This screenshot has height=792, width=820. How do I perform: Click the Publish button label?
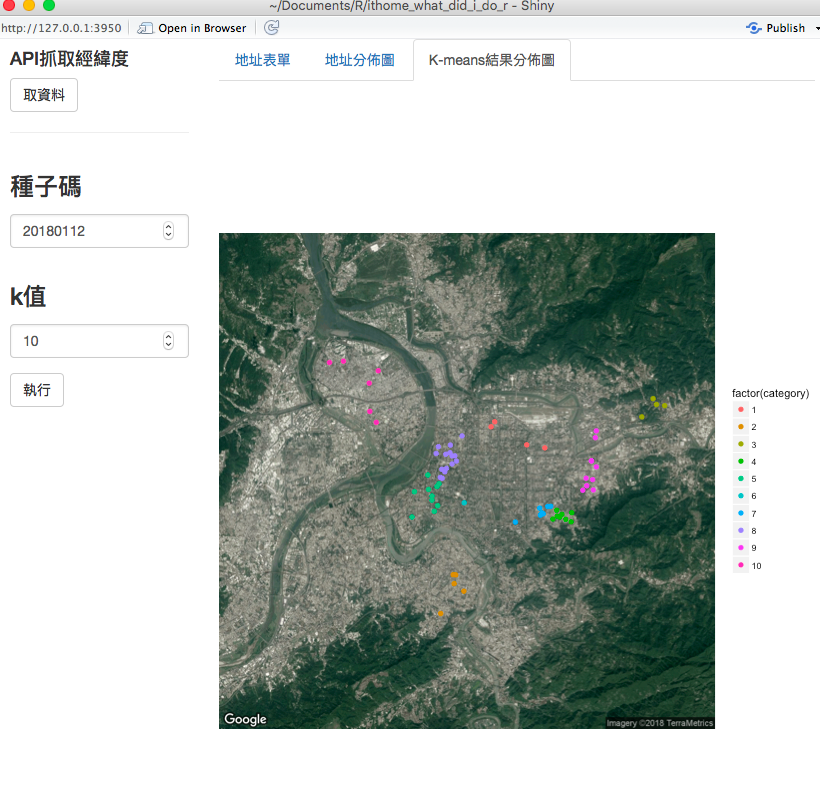tap(785, 28)
